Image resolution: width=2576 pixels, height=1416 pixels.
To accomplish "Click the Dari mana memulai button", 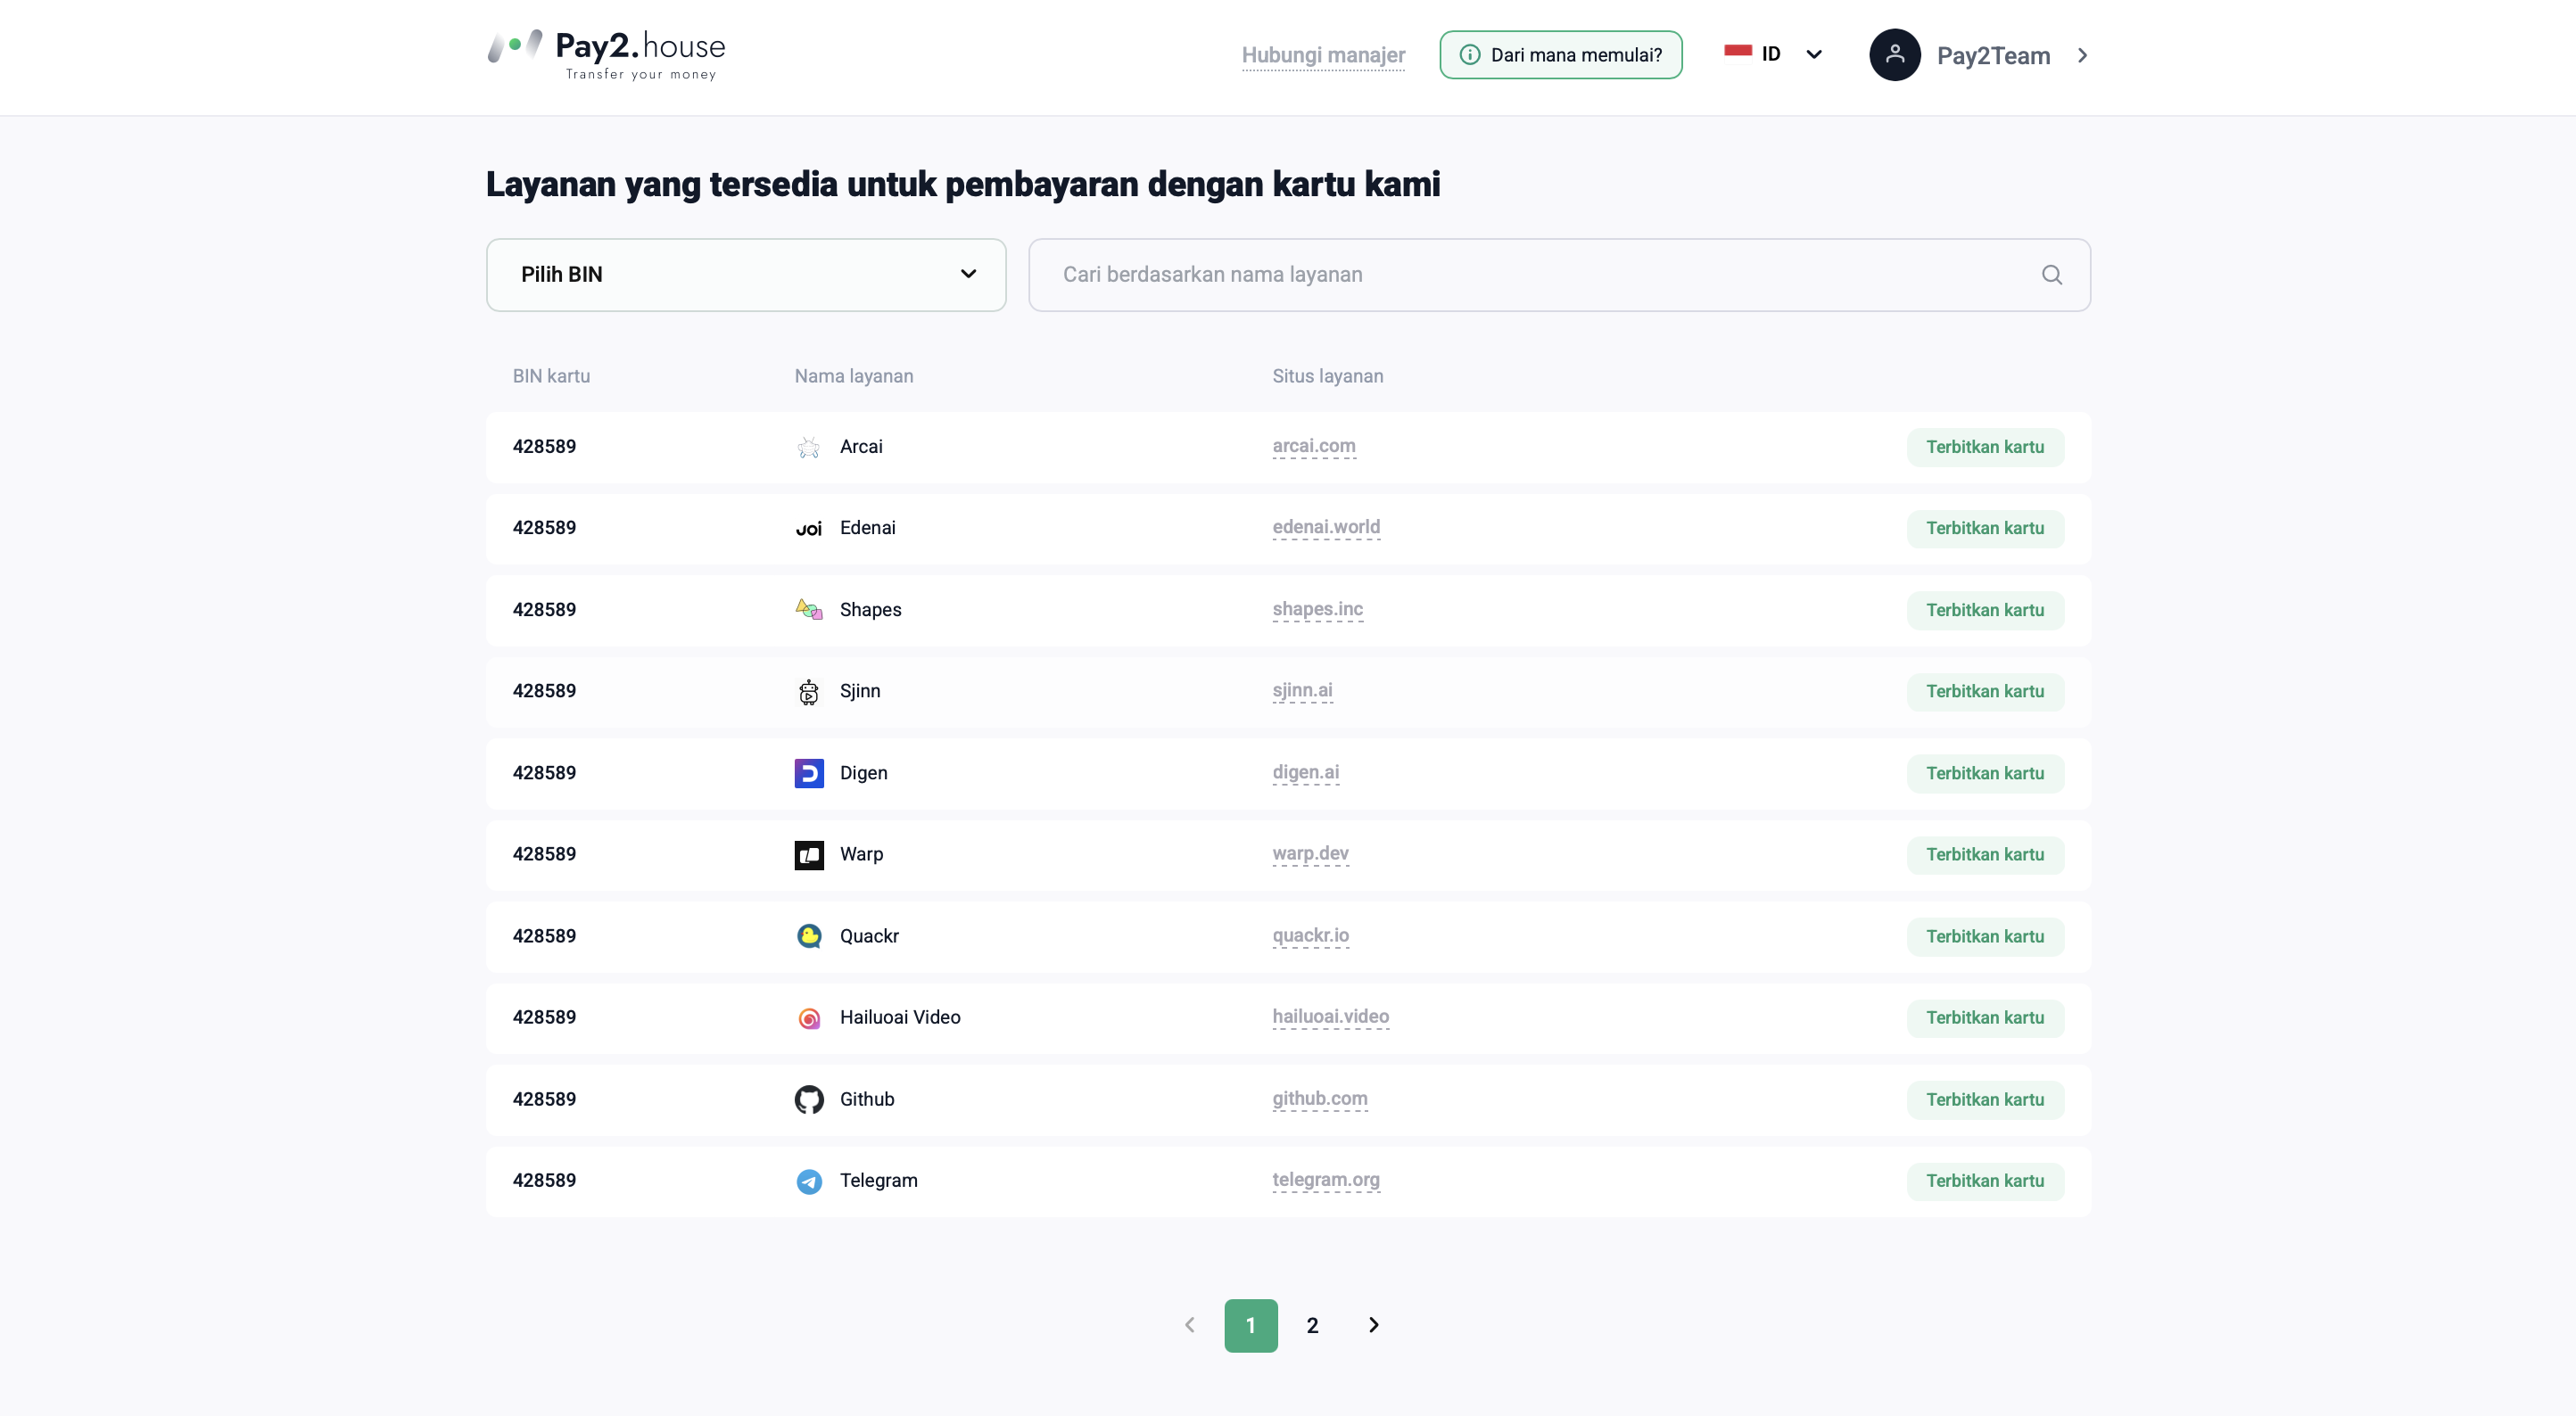I will 1560,55.
